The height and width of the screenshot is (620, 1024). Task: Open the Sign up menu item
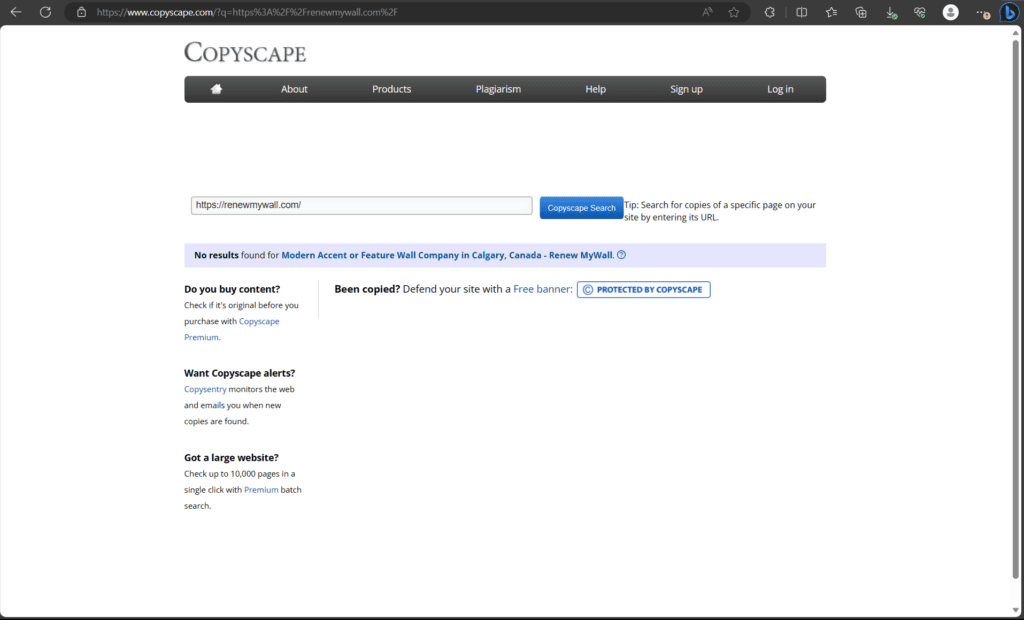[686, 89]
